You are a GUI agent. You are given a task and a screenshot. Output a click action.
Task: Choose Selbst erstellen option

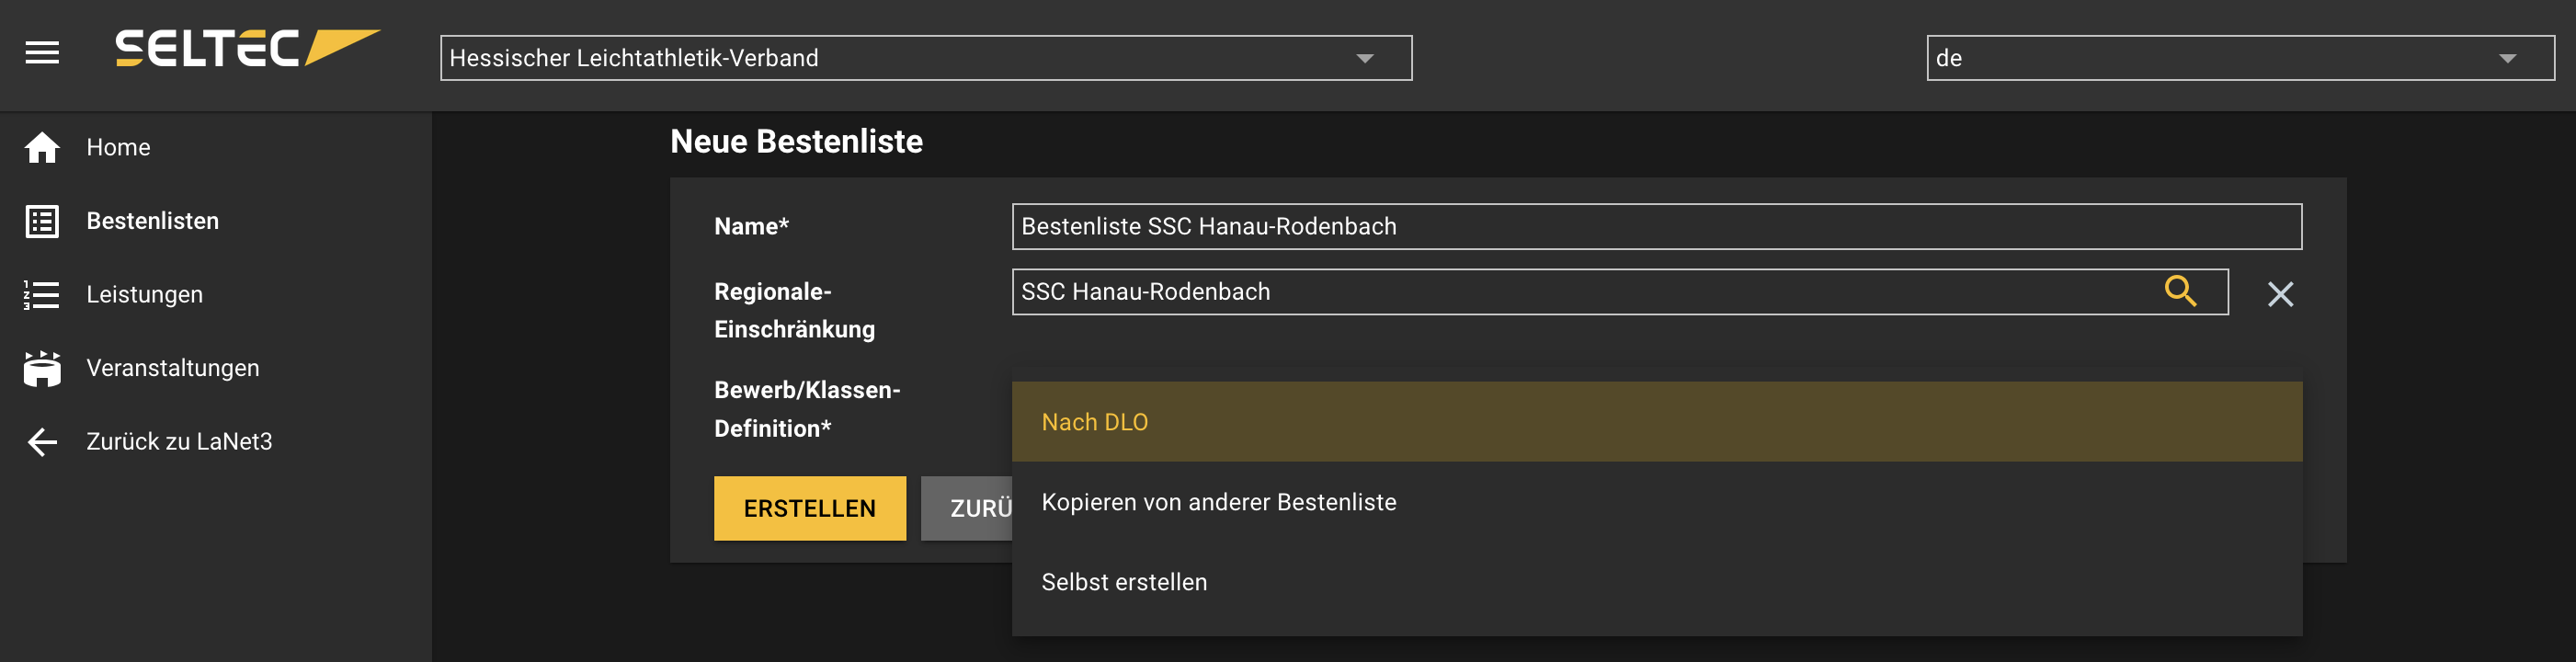pyautogui.click(x=1656, y=582)
